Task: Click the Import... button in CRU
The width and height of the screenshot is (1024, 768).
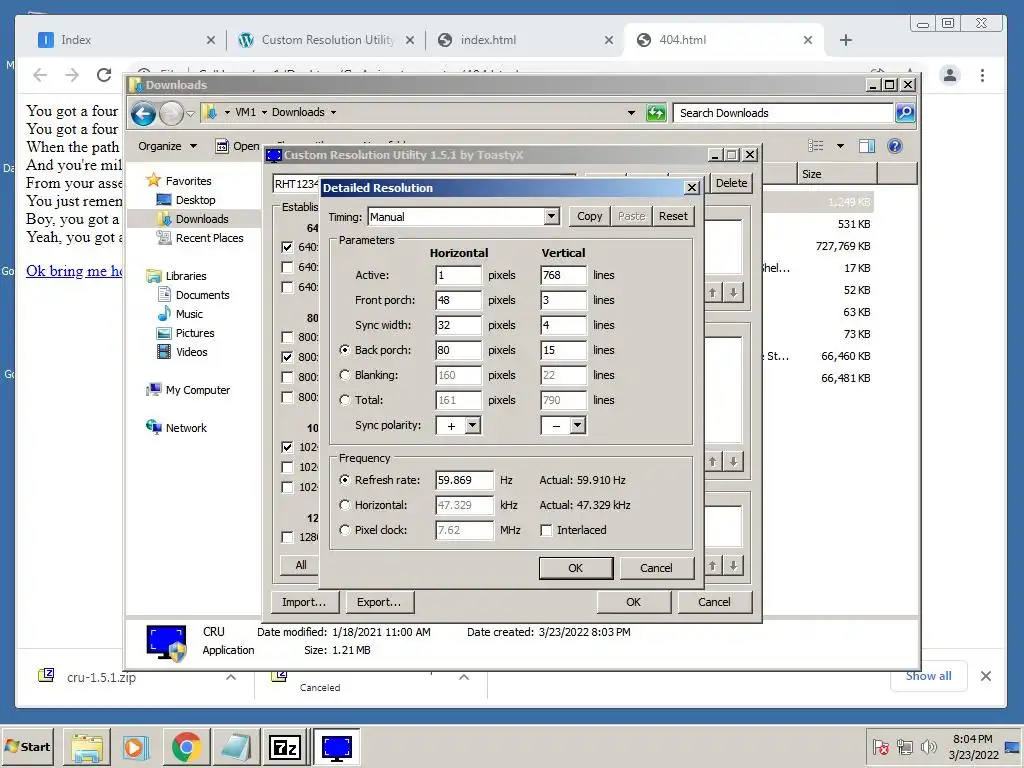Action: [x=304, y=602]
